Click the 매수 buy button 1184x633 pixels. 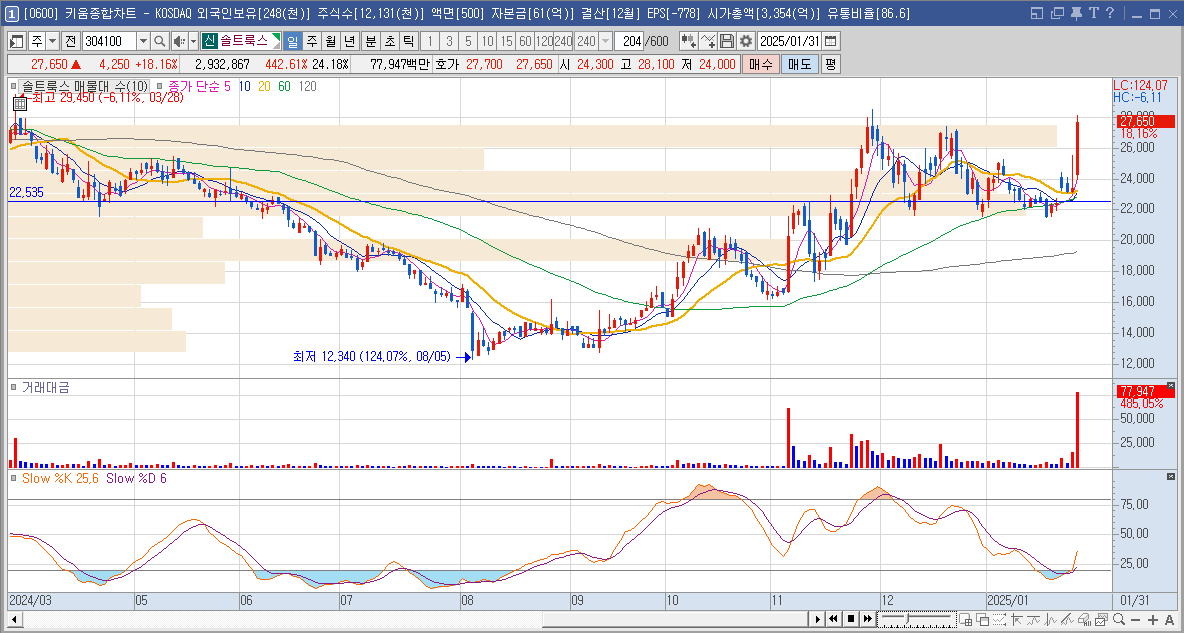pos(760,64)
